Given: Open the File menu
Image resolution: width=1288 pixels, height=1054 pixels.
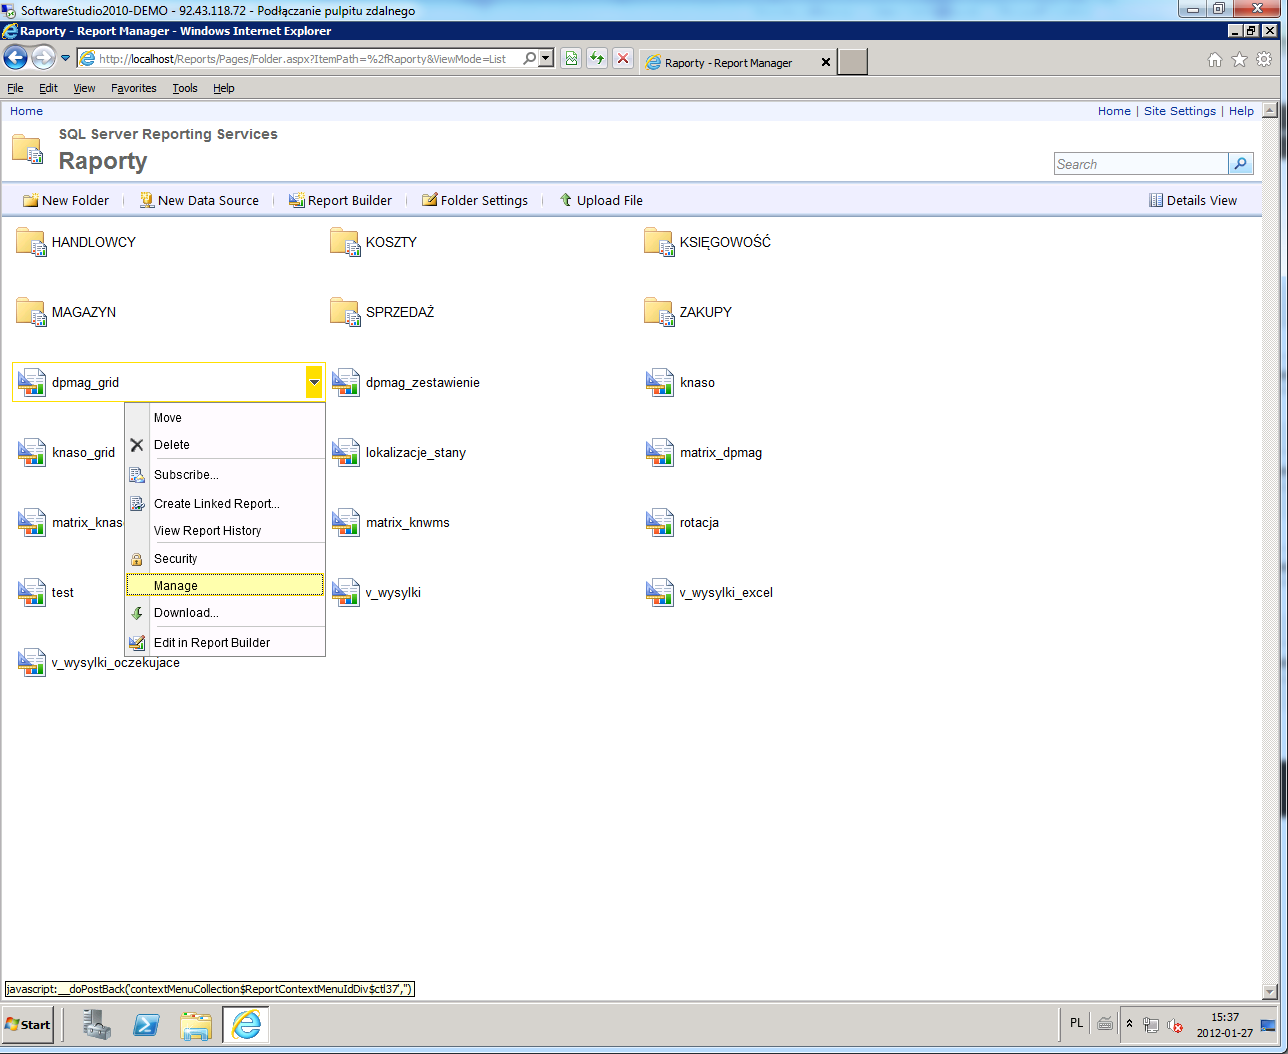Looking at the screenshot, I should pos(15,88).
